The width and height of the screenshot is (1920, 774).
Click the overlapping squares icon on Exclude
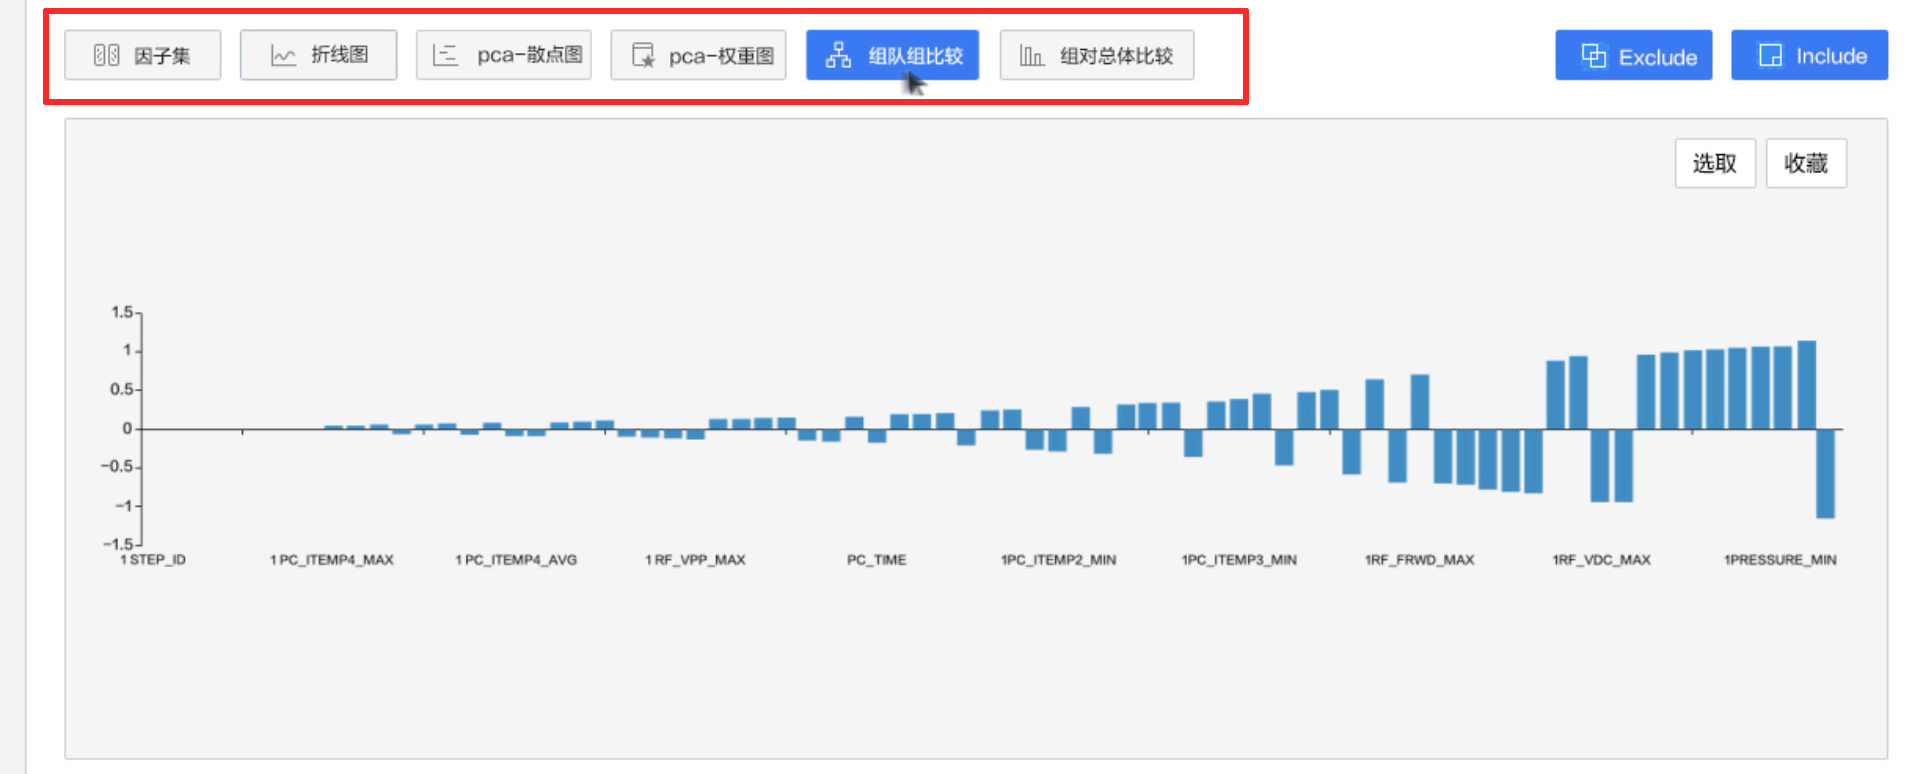click(1593, 56)
